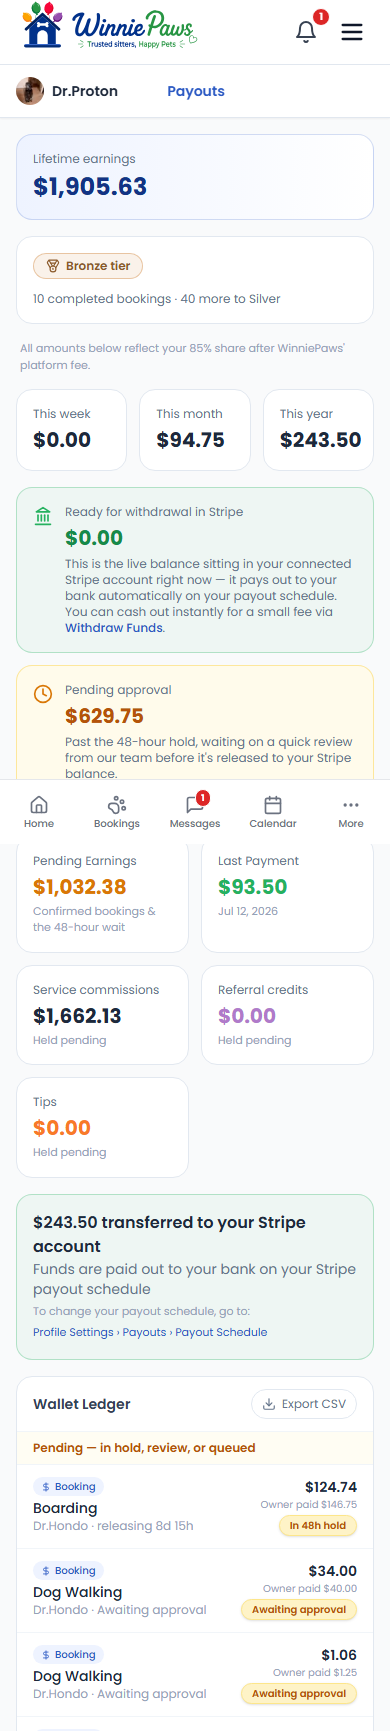390x1731 pixels.
Task: Click the Wallet Ledger heading
Action: pyautogui.click(x=82, y=1404)
